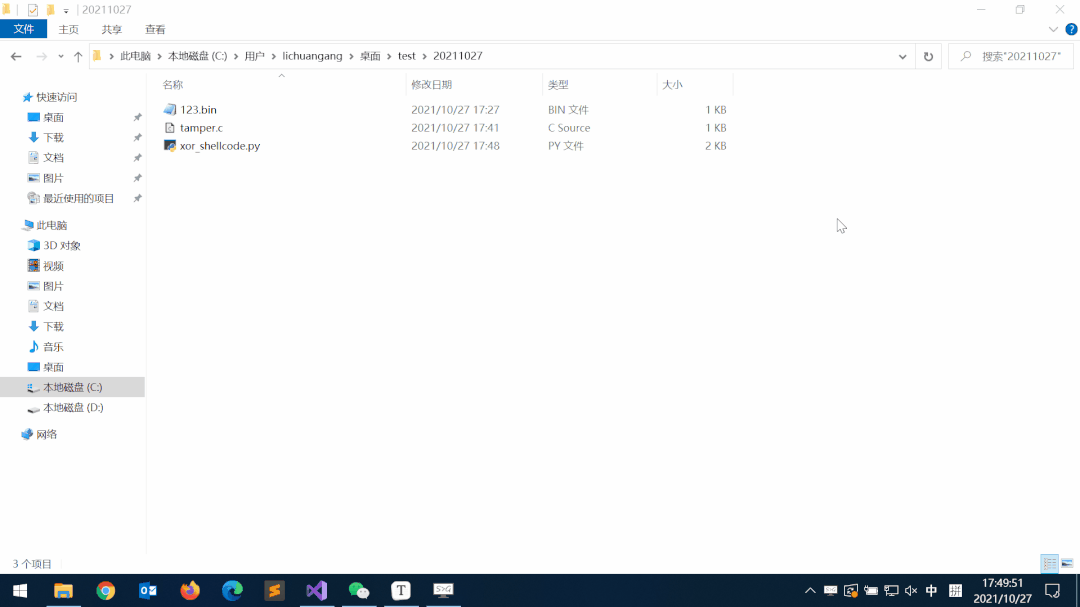This screenshot has height=607, width=1080.
Task: Click the search 20211027 box
Action: [1010, 56]
